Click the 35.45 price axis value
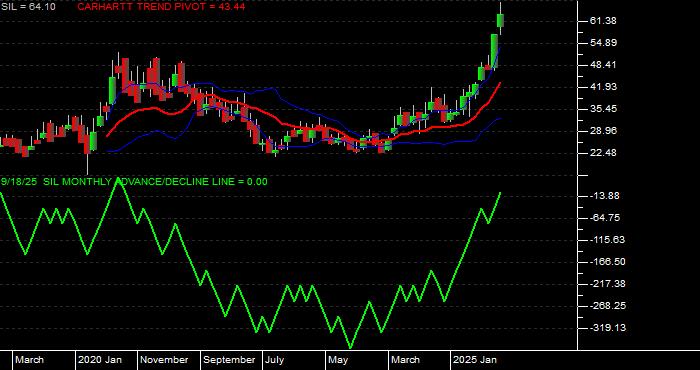This screenshot has width=700, height=370. coord(603,109)
